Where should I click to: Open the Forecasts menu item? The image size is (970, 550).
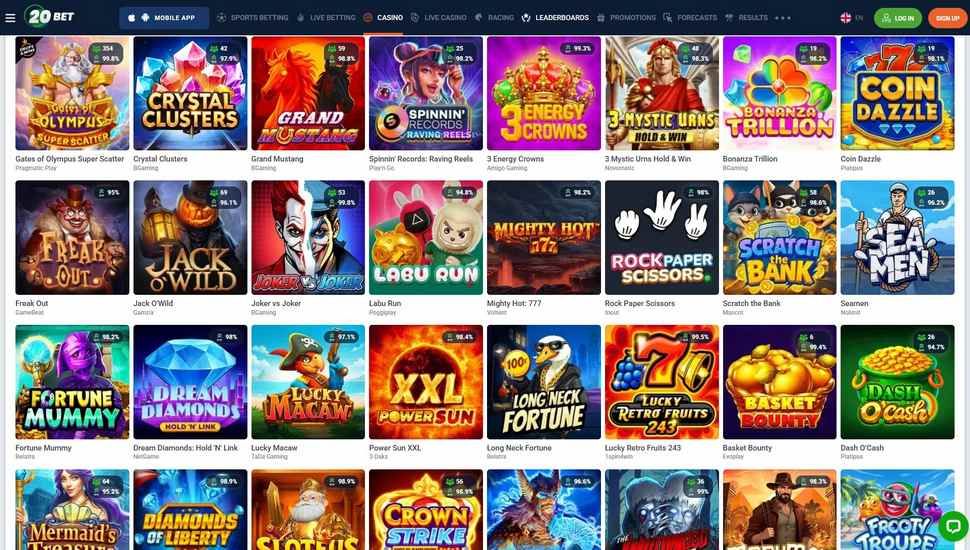(690, 18)
